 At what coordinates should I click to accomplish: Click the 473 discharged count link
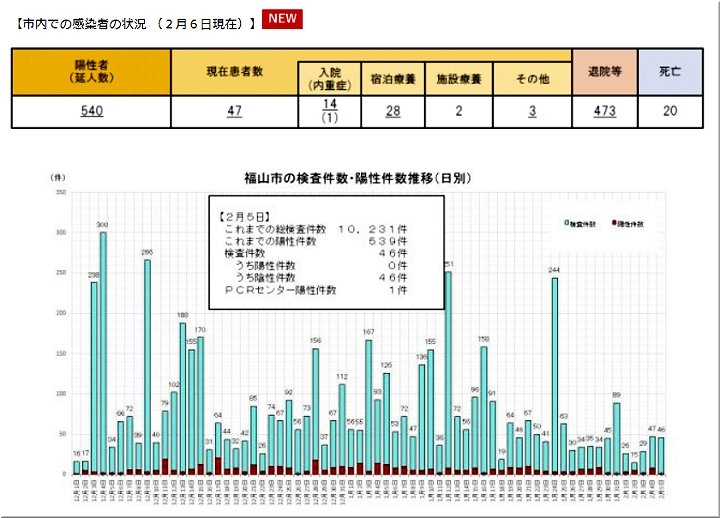604,111
